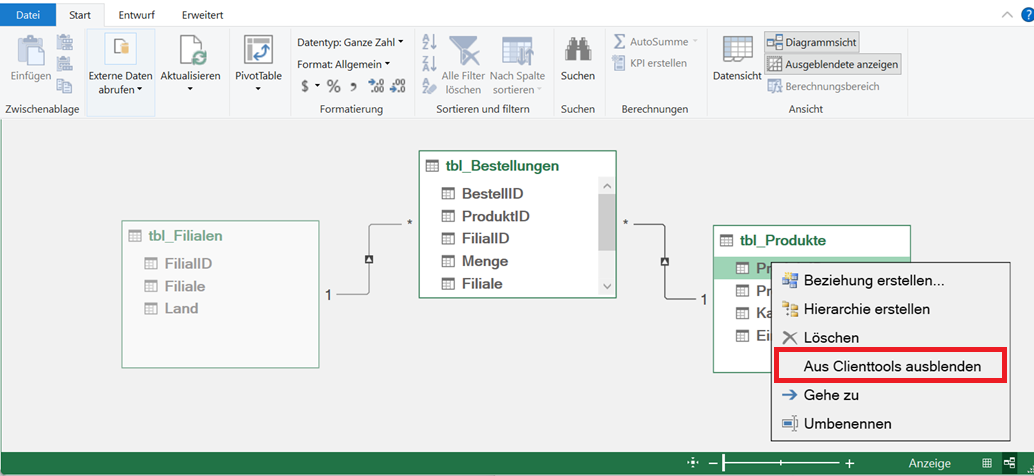Image resolution: width=1034 pixels, height=476 pixels.
Task: Expand Aktualisieren dropdown arrow
Action: coord(190,88)
